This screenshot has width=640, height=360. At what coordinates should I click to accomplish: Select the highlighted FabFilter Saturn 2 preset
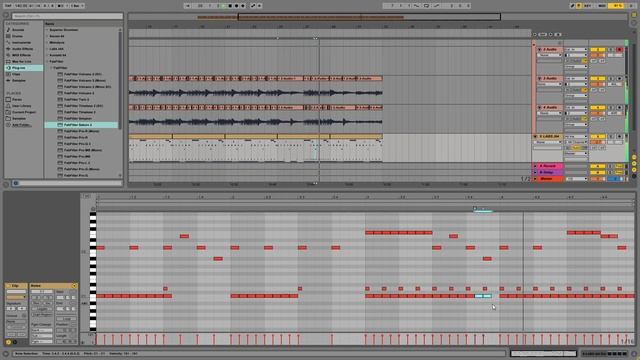pyautogui.click(x=81, y=125)
